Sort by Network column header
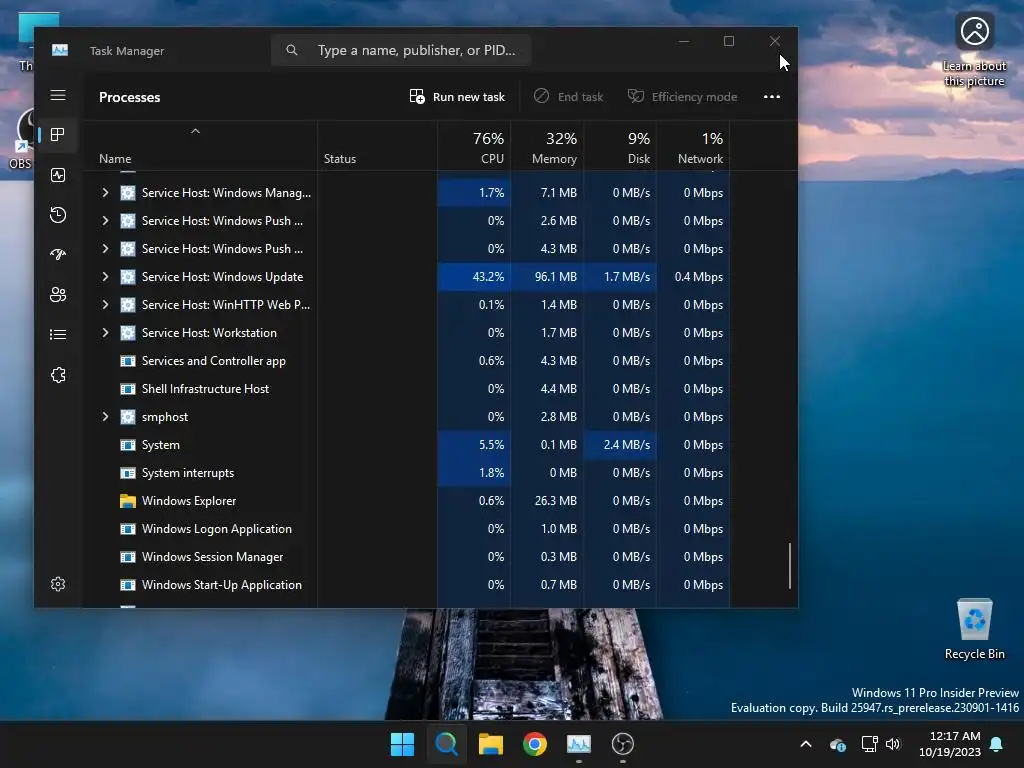The image size is (1024, 768). tap(694, 146)
